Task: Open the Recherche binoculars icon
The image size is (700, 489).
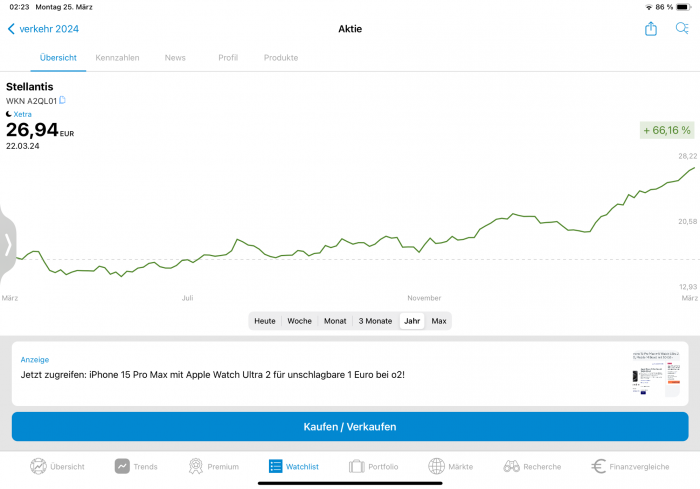Action: [x=511, y=466]
